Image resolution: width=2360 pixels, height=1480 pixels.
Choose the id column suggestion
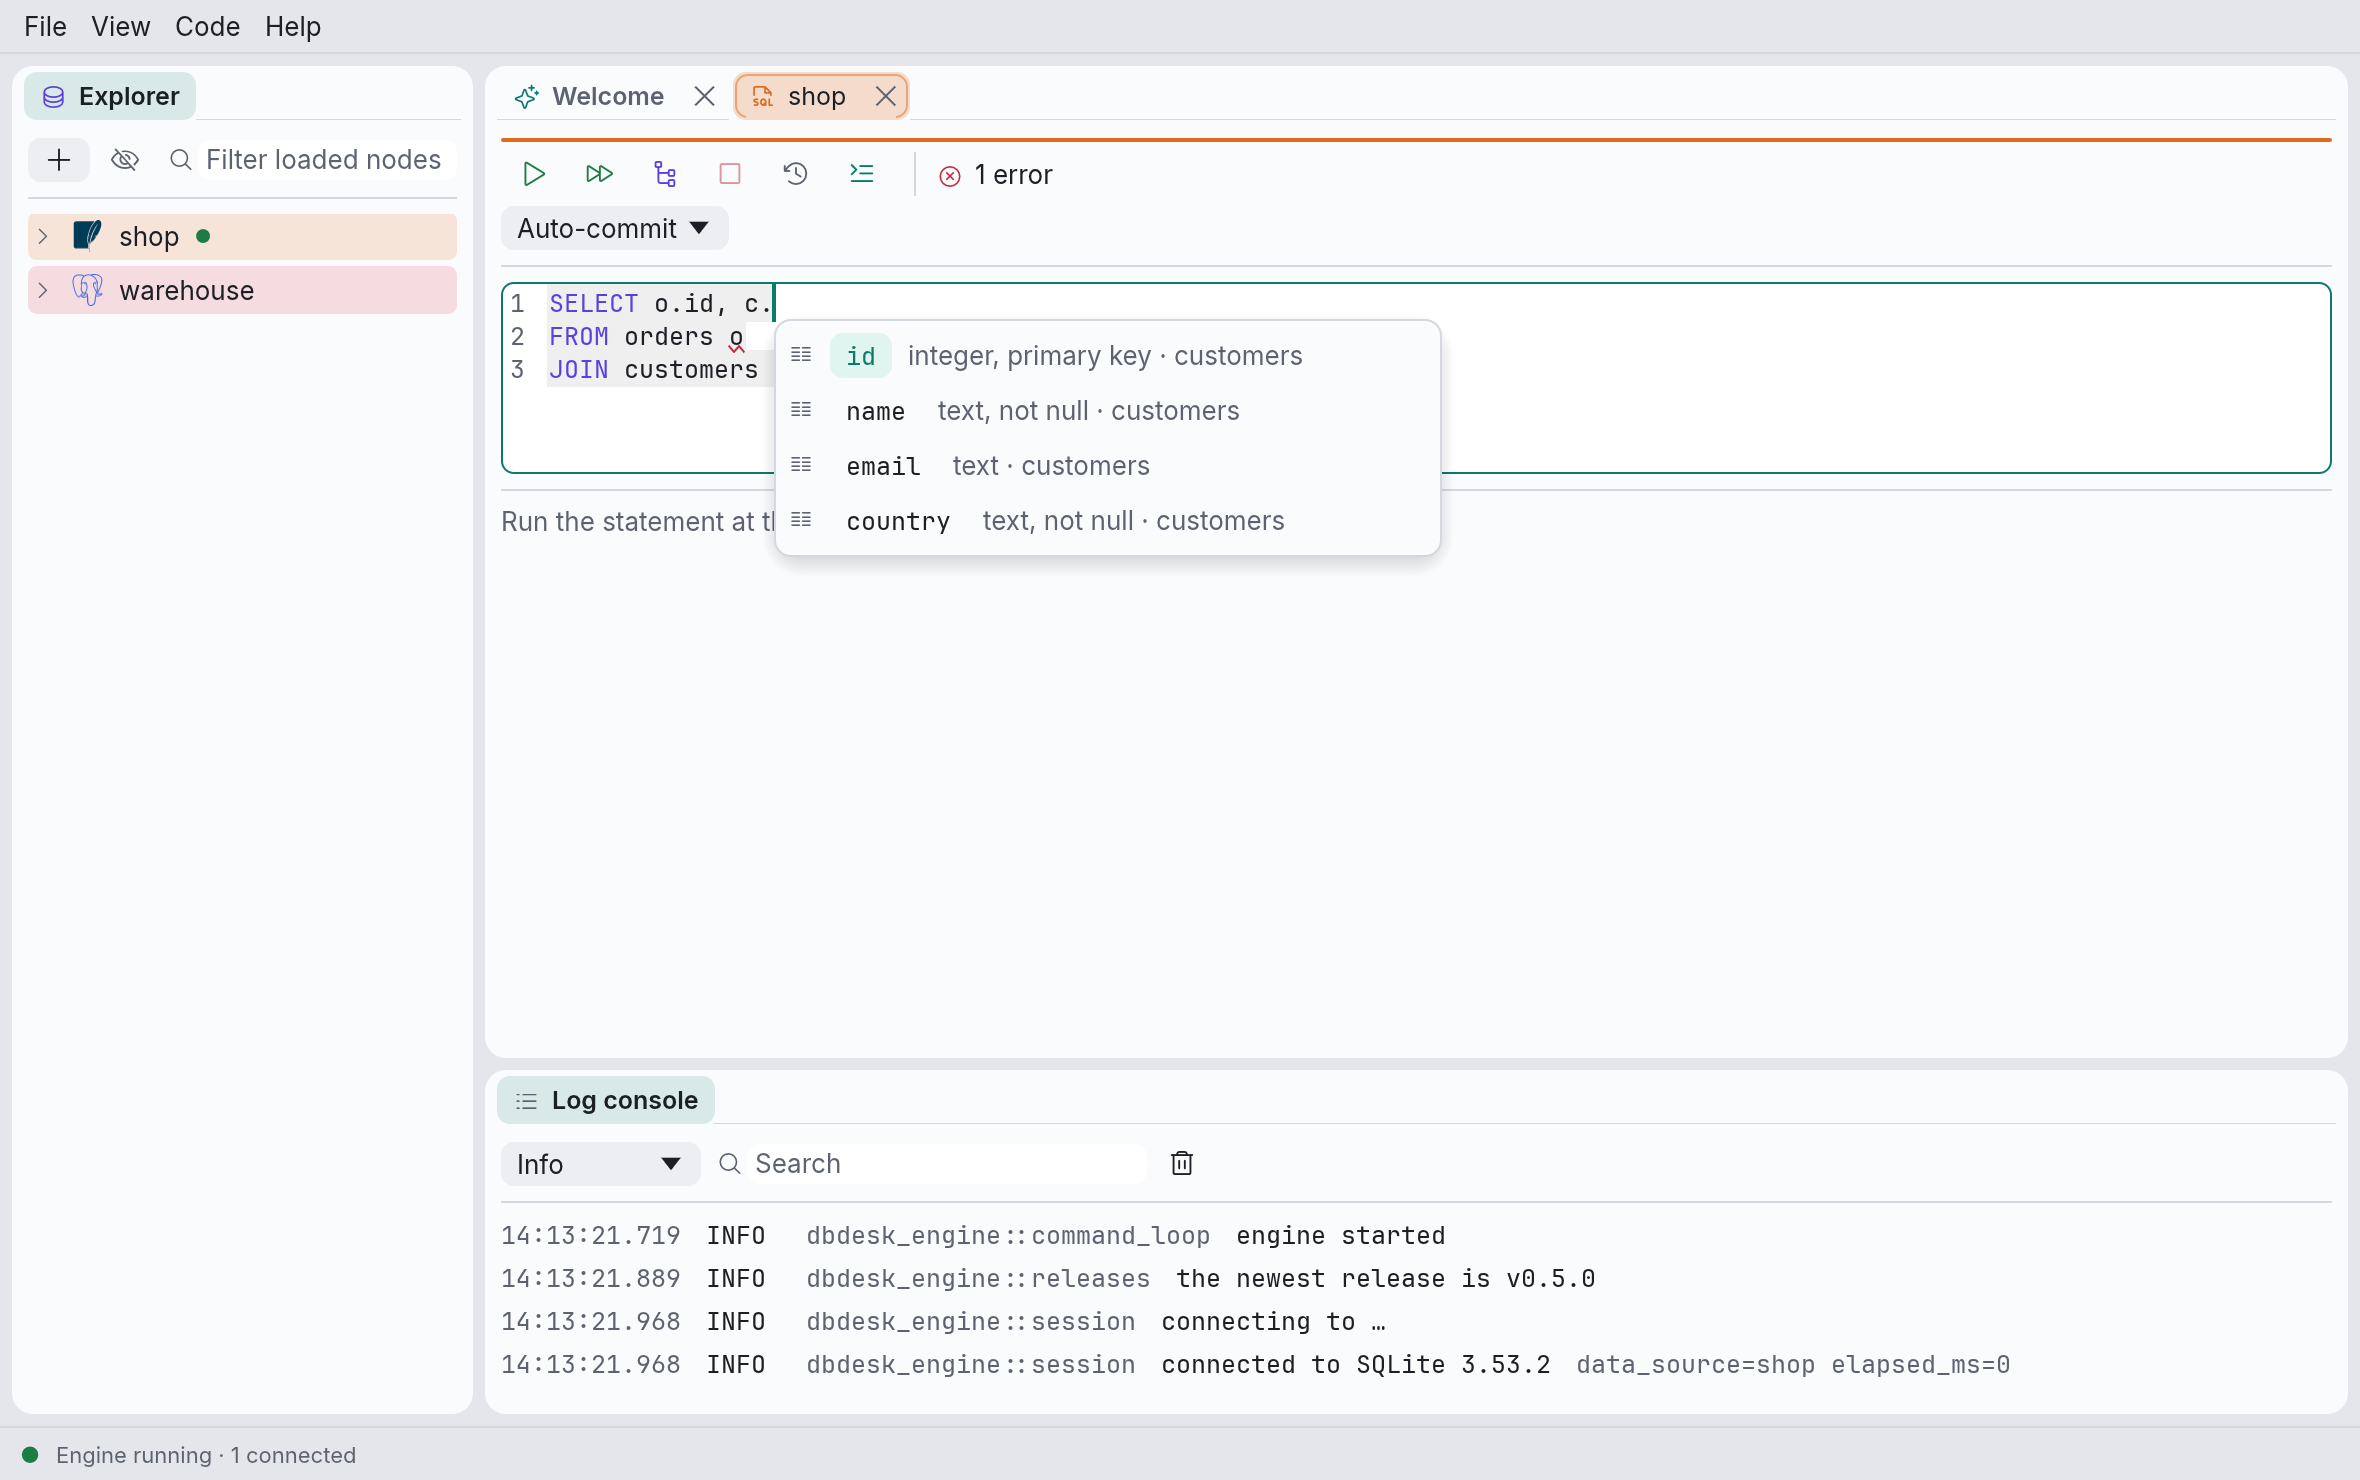(1108, 356)
